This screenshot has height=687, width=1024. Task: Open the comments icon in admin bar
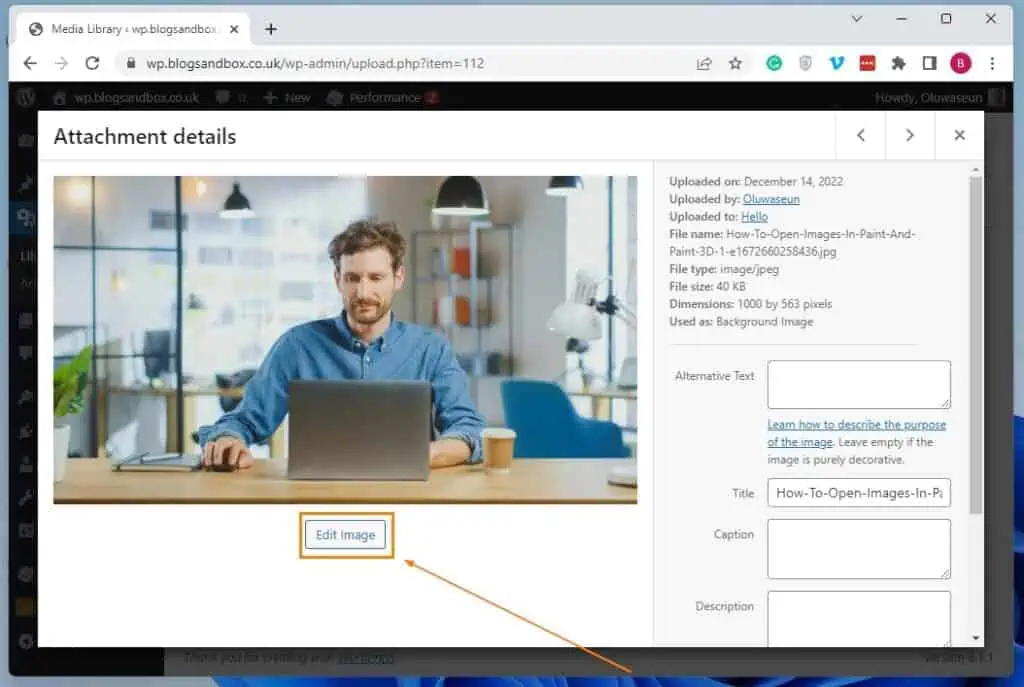pos(231,98)
